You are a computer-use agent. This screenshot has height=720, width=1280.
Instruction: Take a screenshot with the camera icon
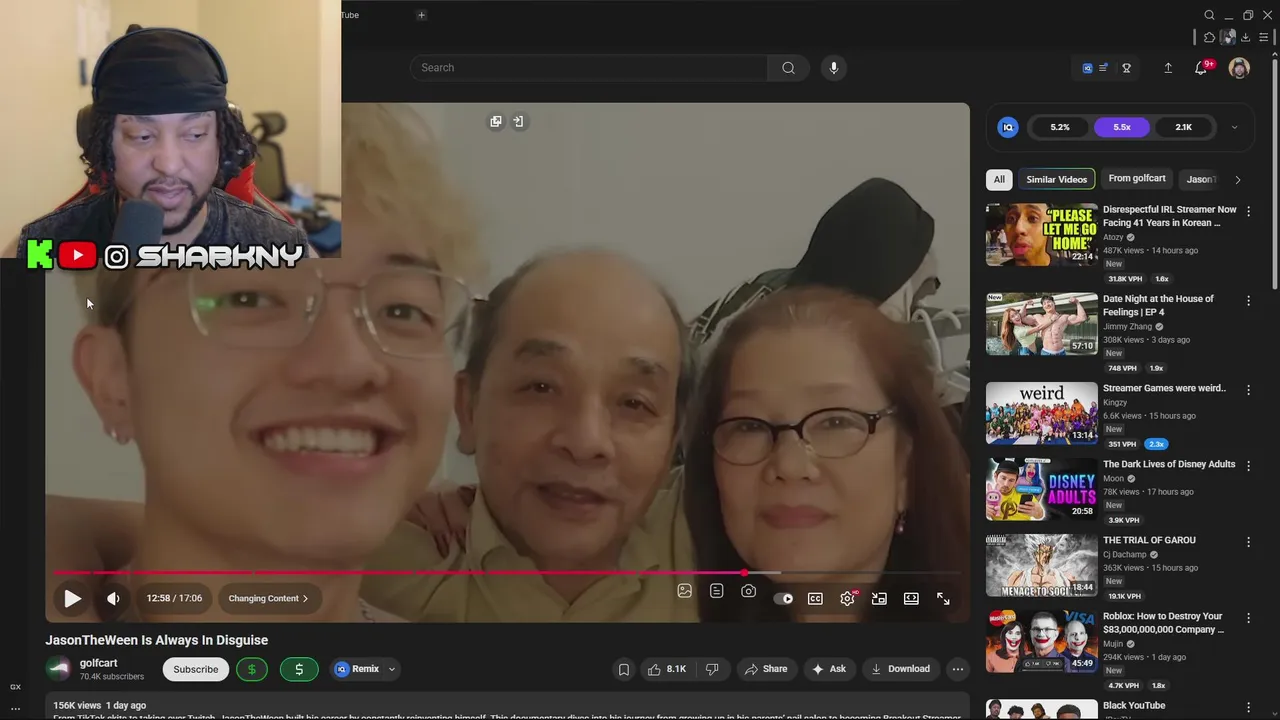coord(748,591)
